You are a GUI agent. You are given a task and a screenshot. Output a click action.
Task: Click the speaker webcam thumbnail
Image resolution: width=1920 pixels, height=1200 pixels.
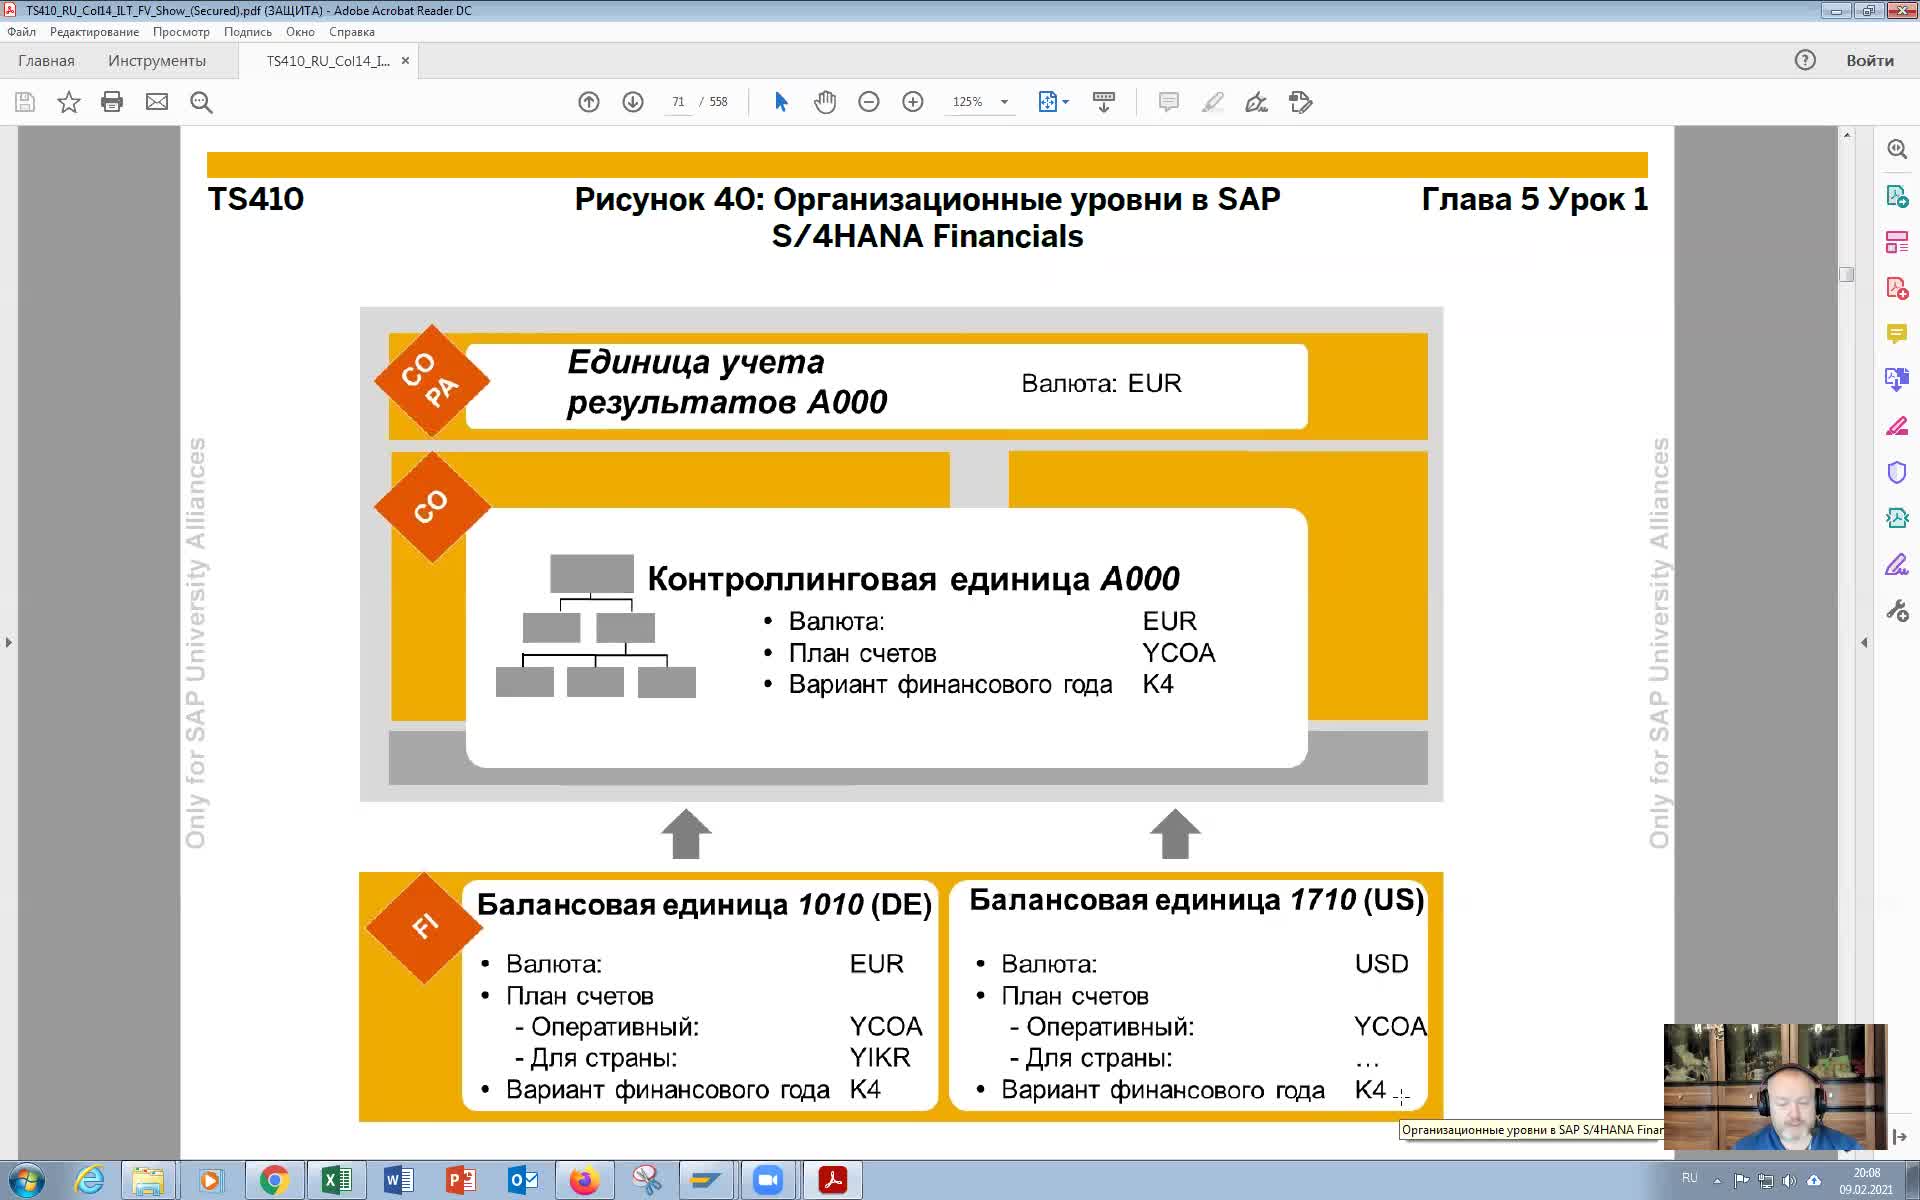pos(1775,1087)
